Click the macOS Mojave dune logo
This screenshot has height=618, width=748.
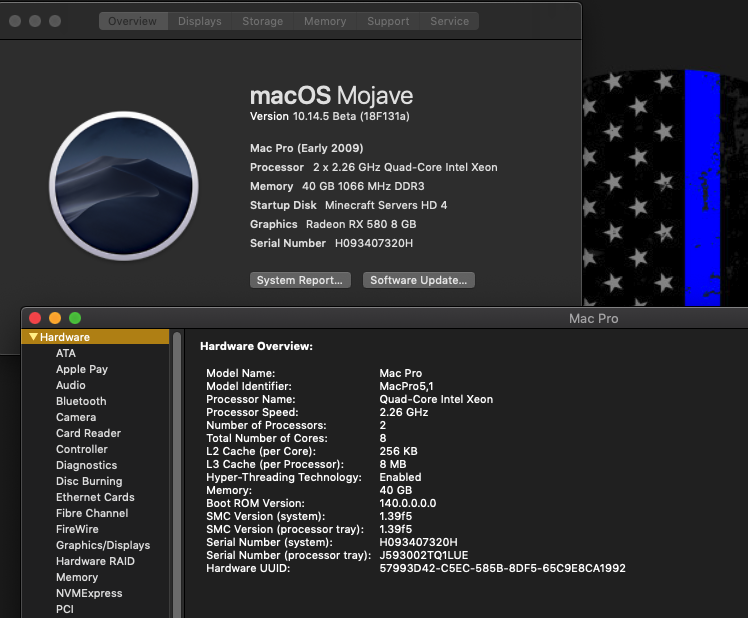click(124, 186)
